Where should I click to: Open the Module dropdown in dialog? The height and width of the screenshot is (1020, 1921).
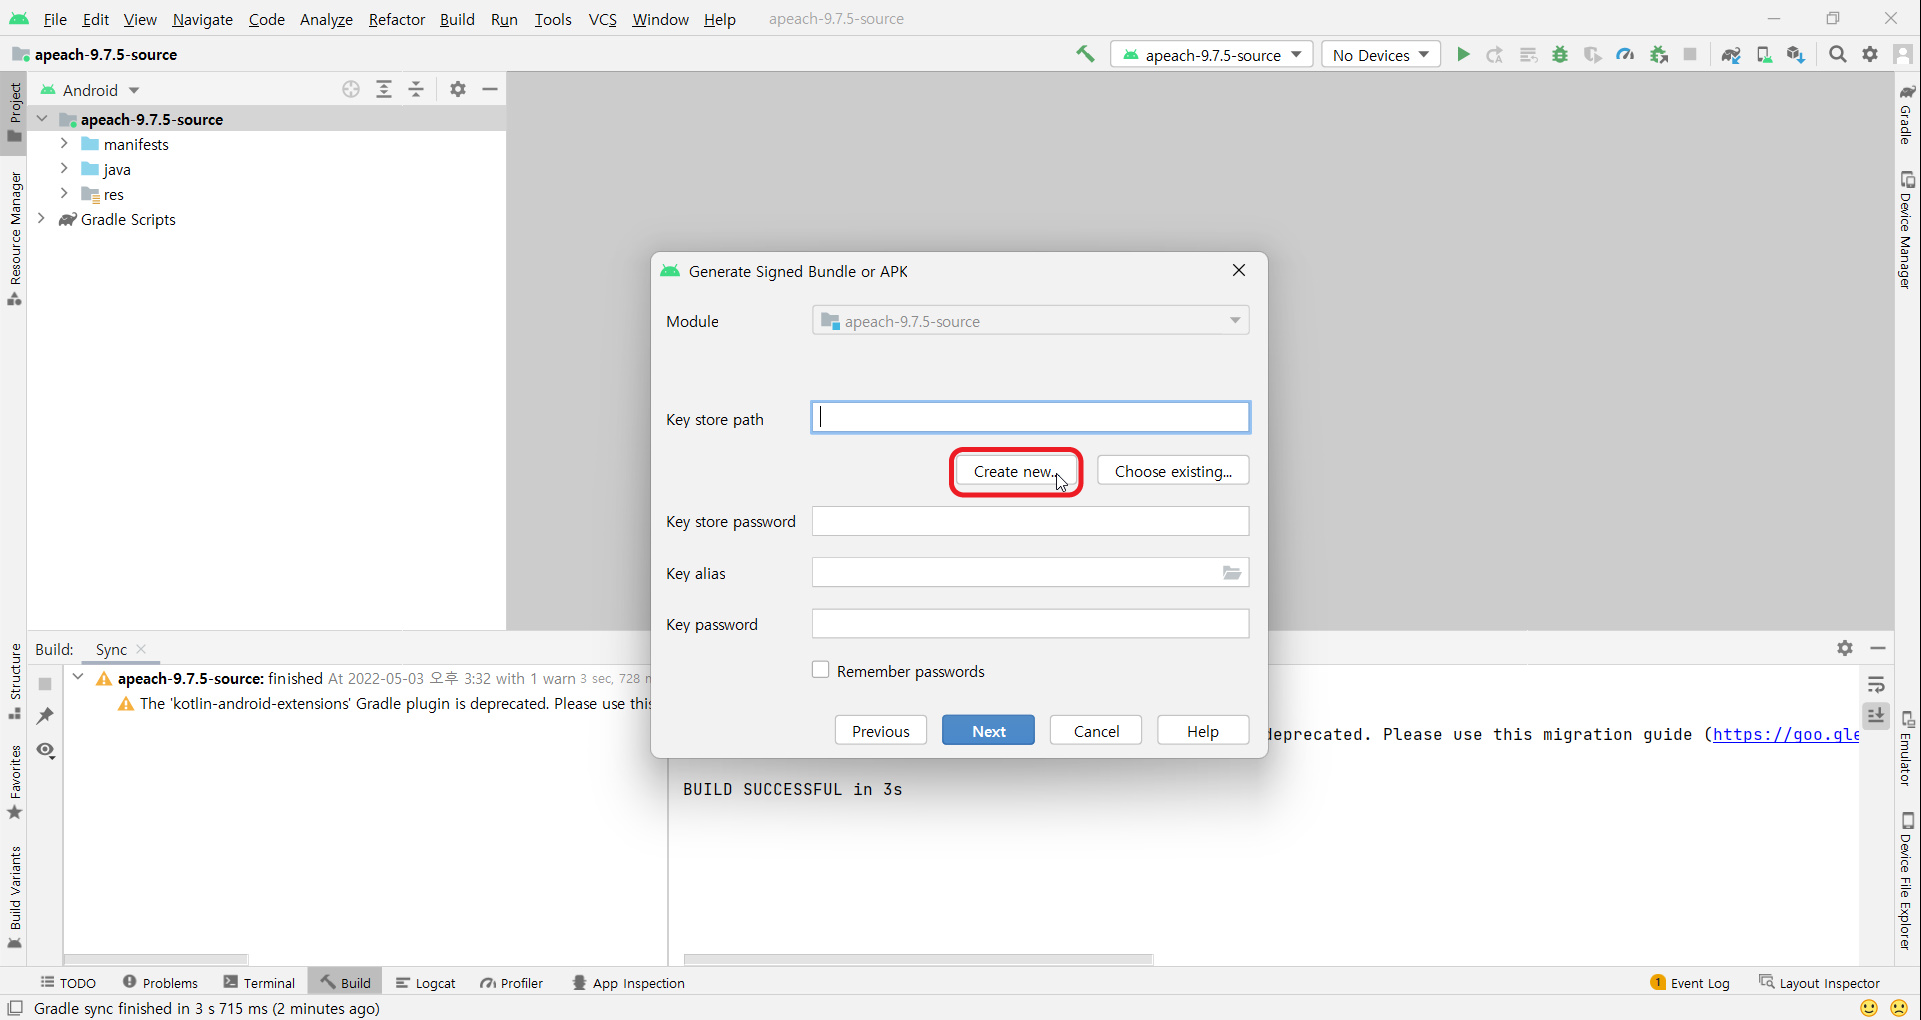(1030, 321)
